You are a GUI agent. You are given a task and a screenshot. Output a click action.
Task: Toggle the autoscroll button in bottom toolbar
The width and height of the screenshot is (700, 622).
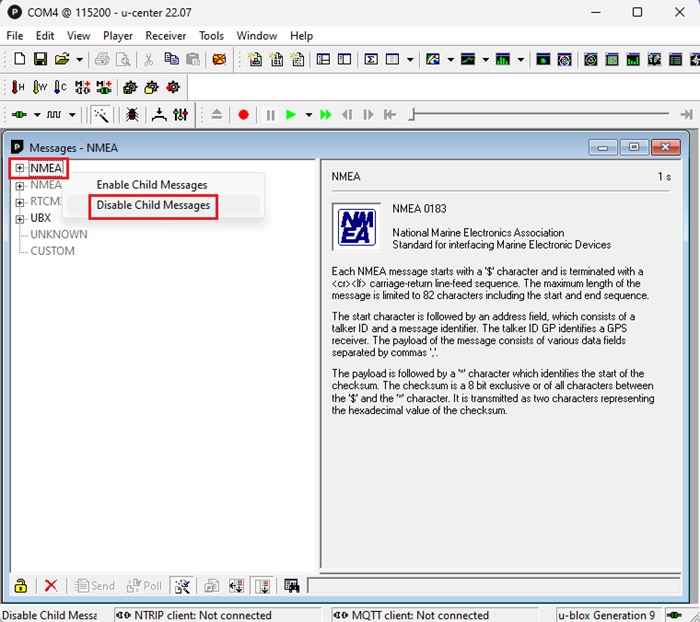[x=261, y=586]
